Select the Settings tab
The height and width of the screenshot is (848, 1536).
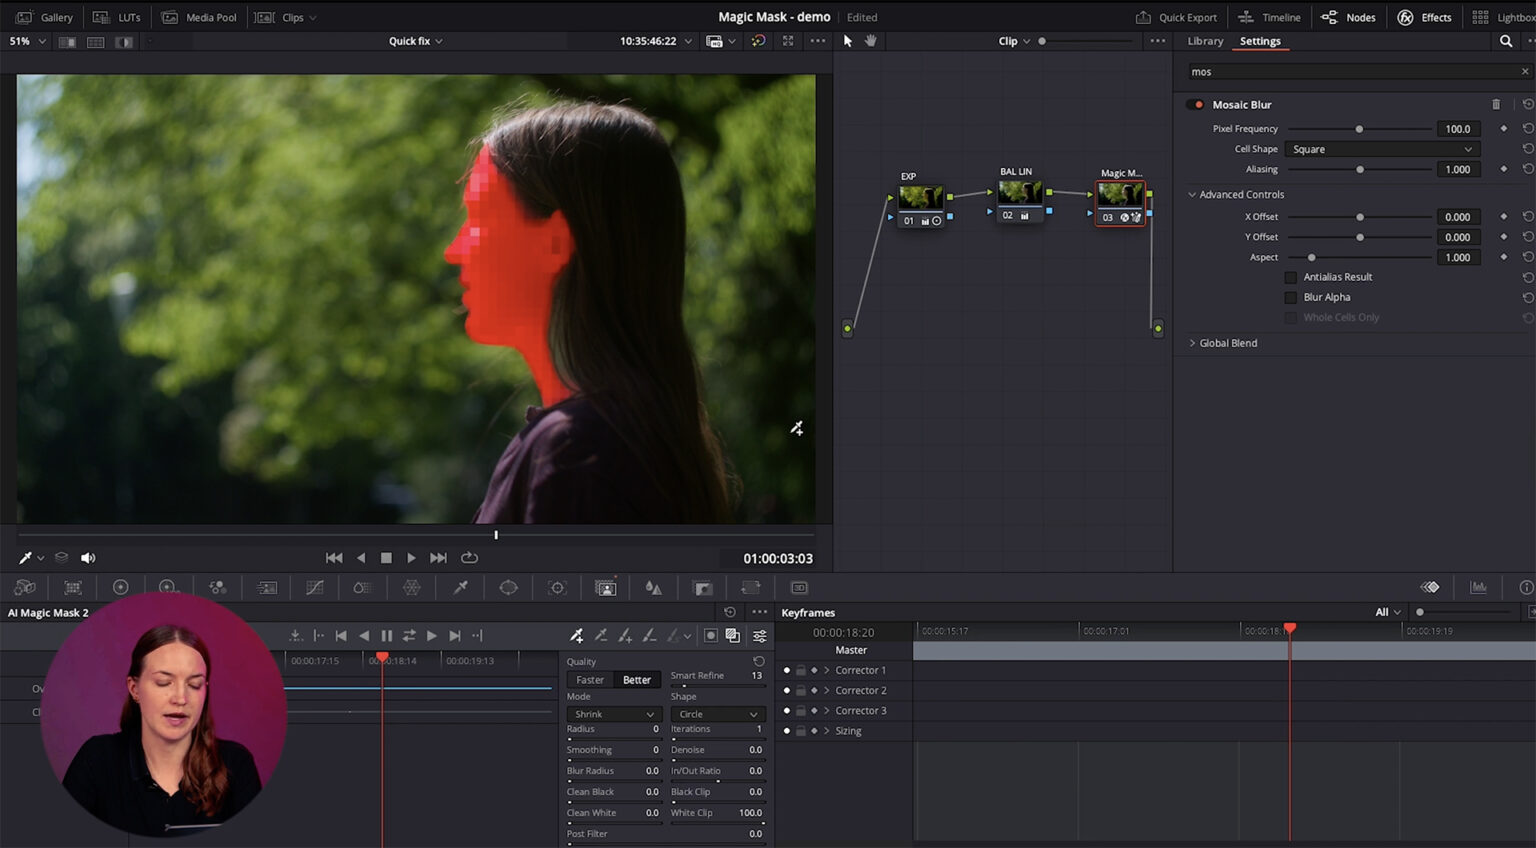coord(1260,41)
